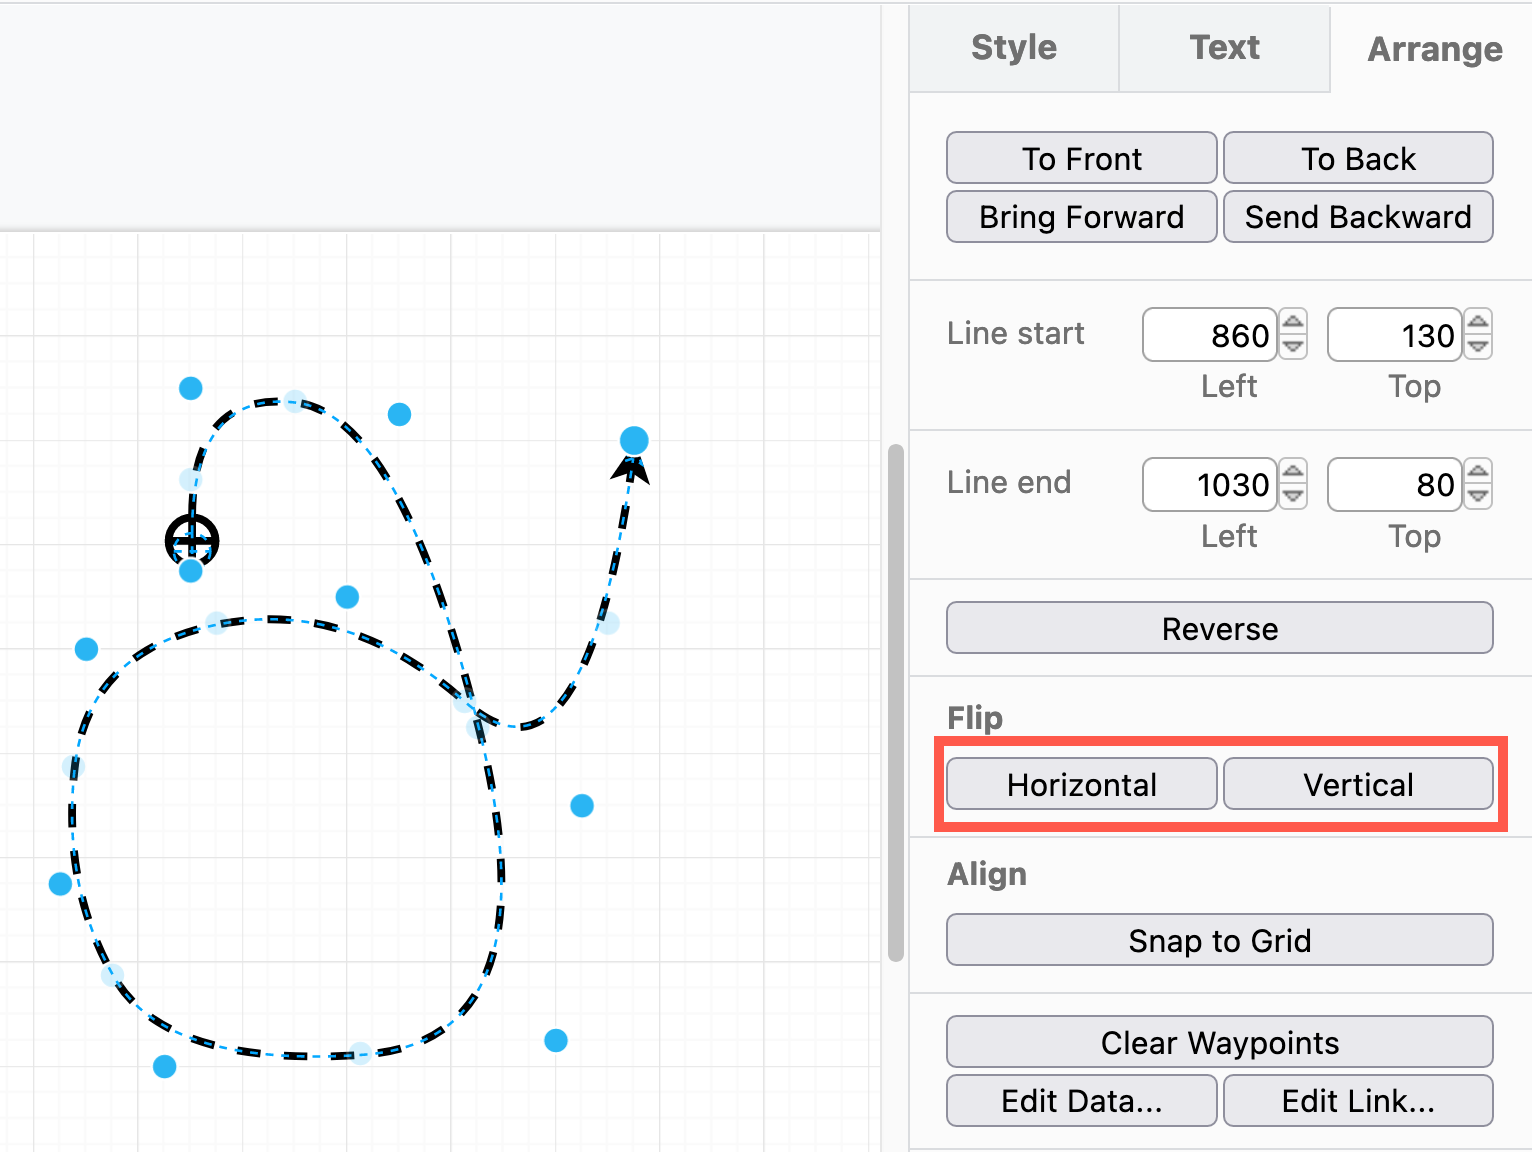Viewport: 1532px width, 1152px height.
Task: Increase Line end Left with up stepper
Action: [1293, 473]
